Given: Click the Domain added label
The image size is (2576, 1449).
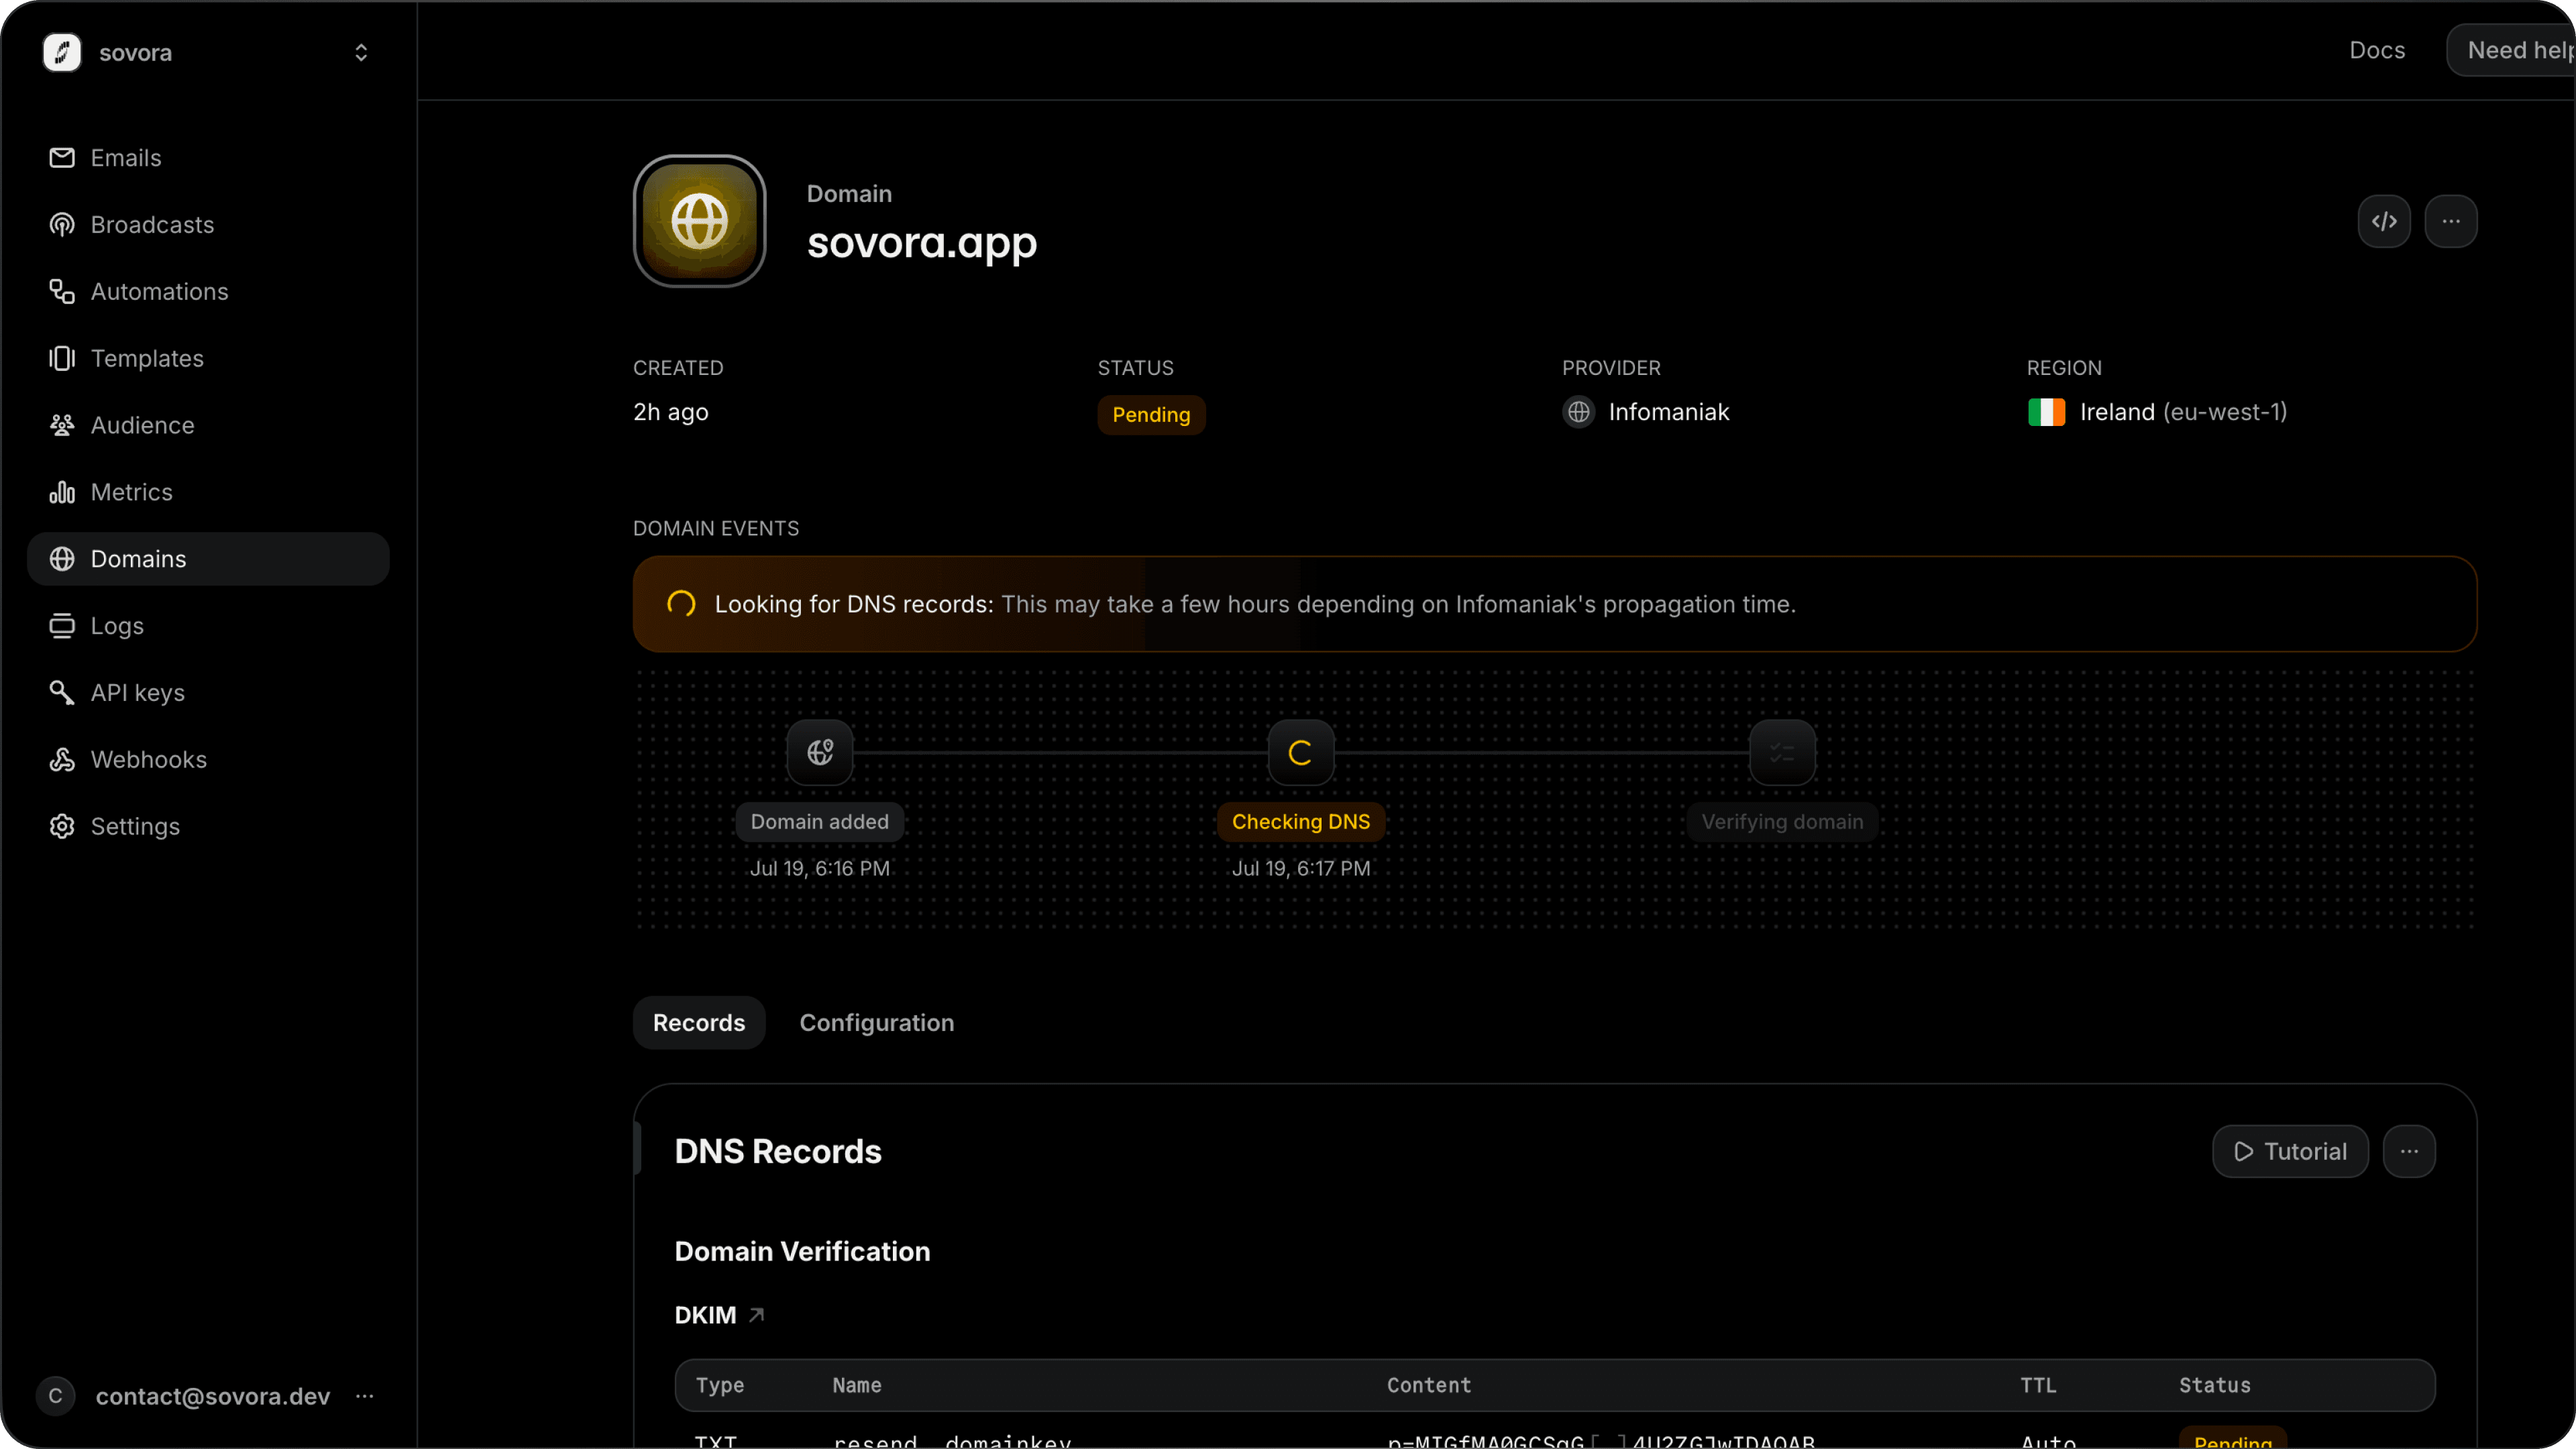Looking at the screenshot, I should [x=820, y=822].
